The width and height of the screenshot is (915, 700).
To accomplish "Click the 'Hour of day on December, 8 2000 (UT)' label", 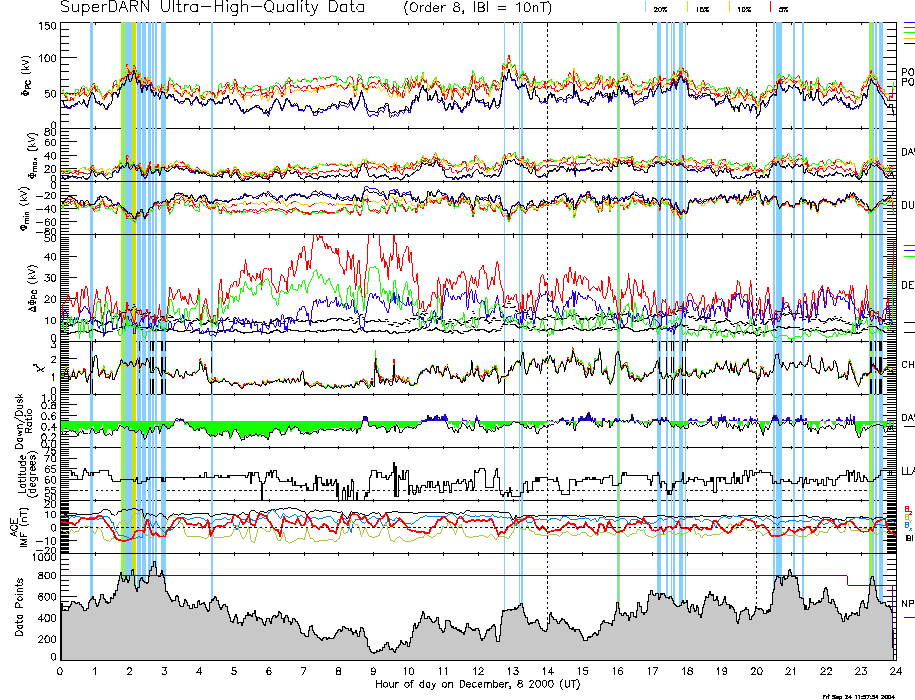I will tap(477, 684).
